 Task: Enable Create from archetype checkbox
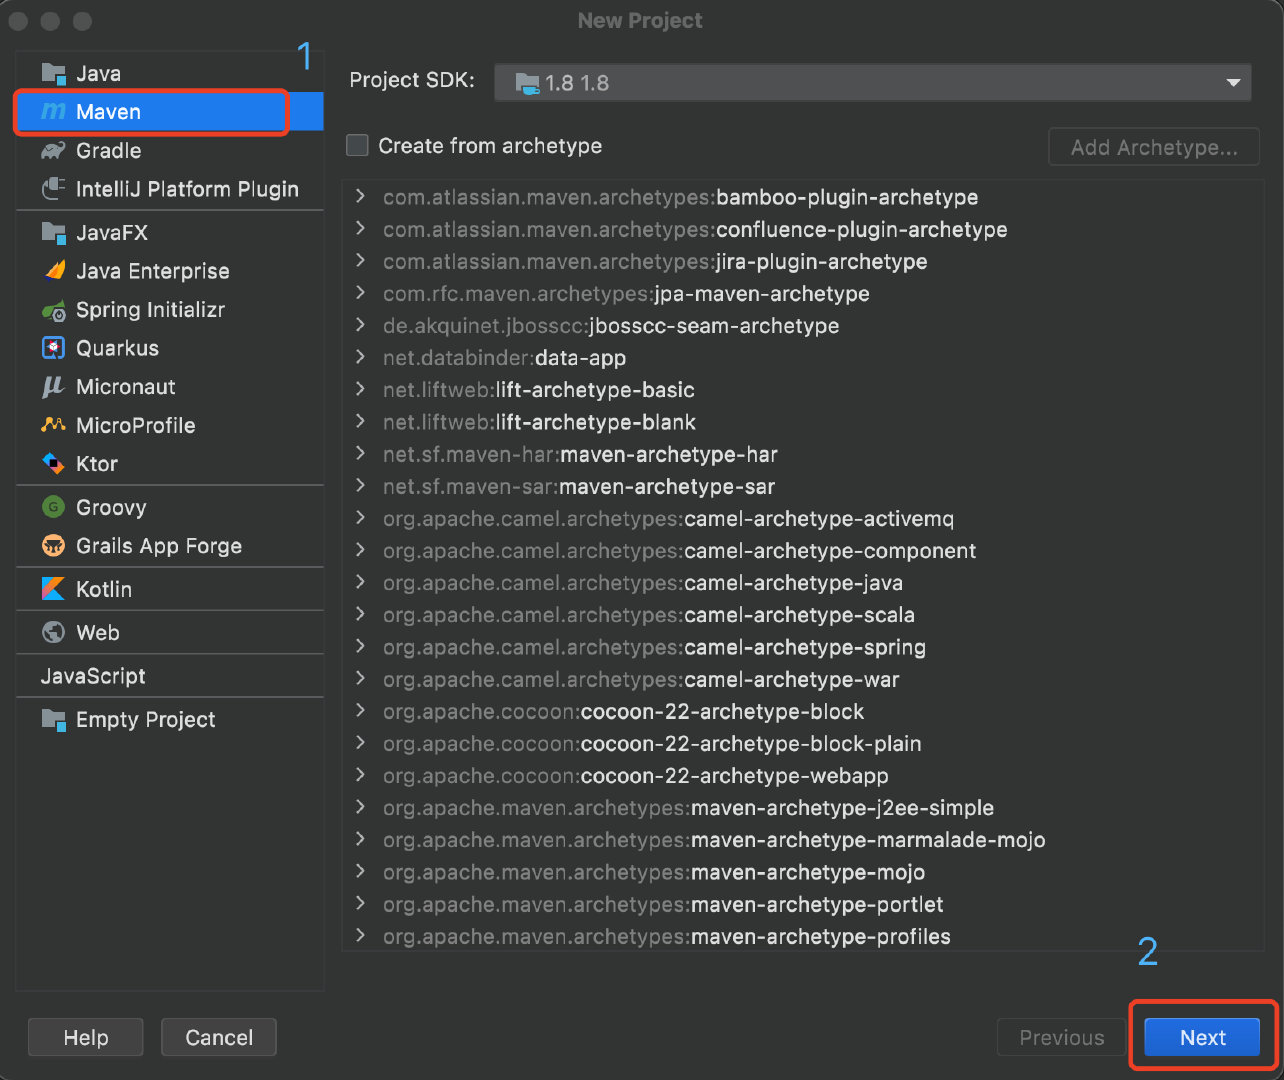[357, 146]
